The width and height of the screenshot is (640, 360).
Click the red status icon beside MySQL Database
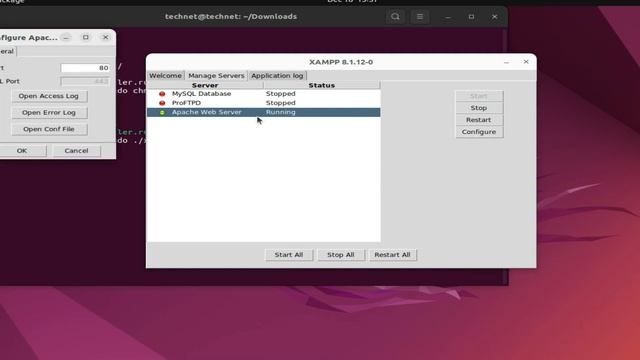point(162,94)
